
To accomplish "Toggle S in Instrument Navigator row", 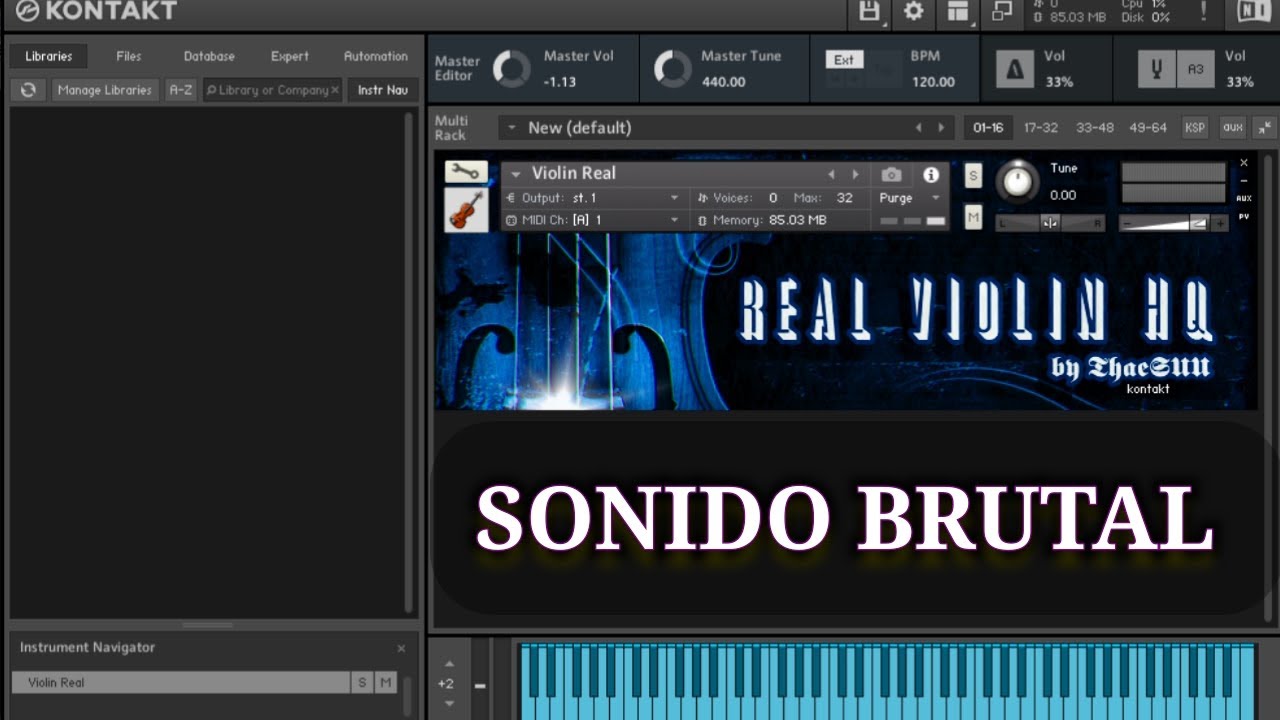I will click(363, 682).
